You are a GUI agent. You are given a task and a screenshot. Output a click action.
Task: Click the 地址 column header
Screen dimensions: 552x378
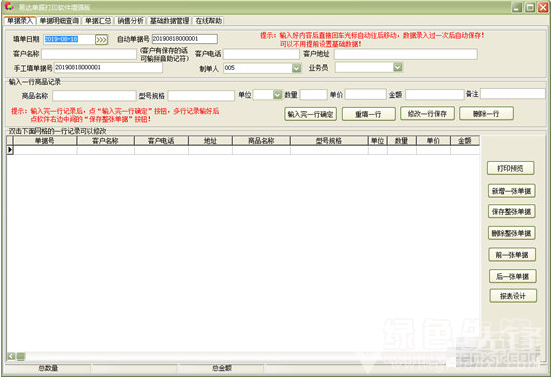click(210, 141)
